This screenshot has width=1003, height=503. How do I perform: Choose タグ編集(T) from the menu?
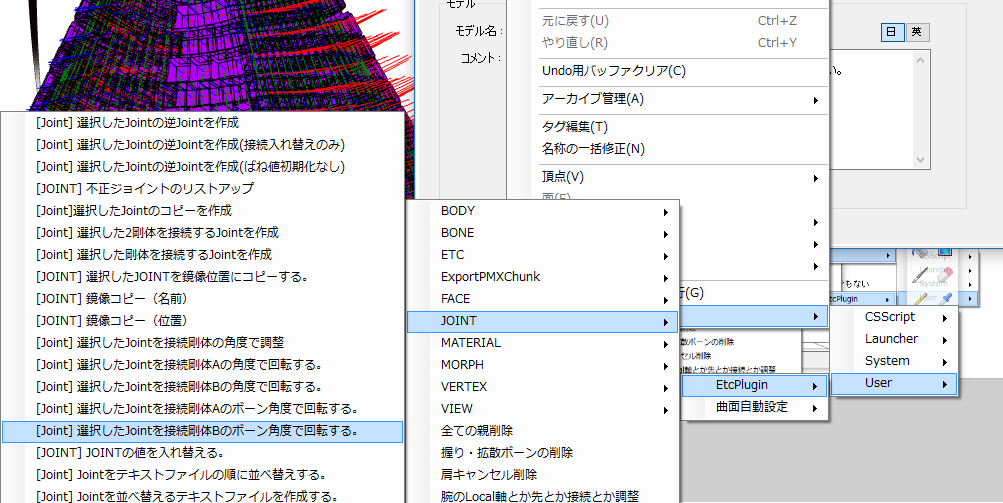coord(574,127)
